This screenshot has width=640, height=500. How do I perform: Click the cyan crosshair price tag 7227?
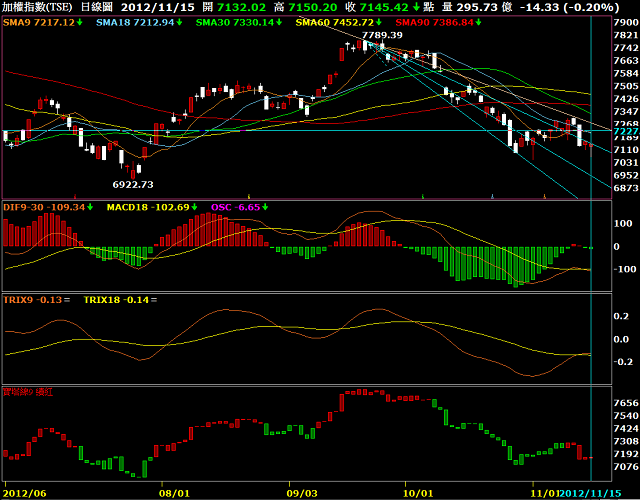point(626,131)
